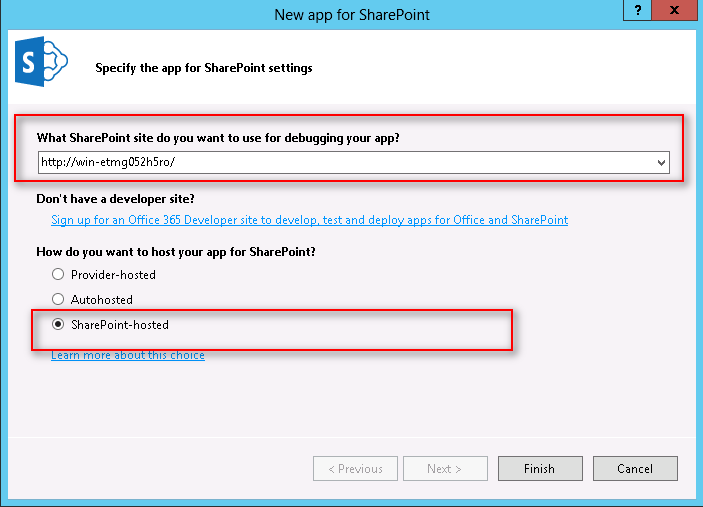Go back with the Previous button
Viewport: 703px width, 507px height.
(355, 468)
